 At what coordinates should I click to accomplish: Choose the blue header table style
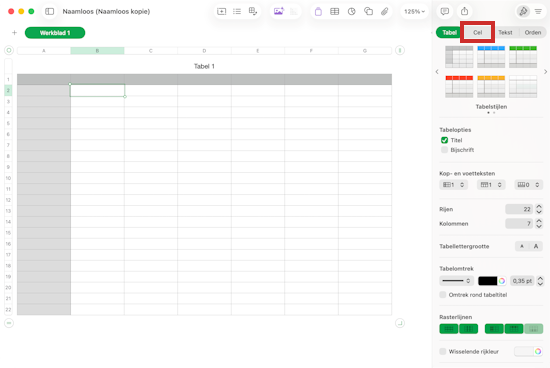pos(491,56)
